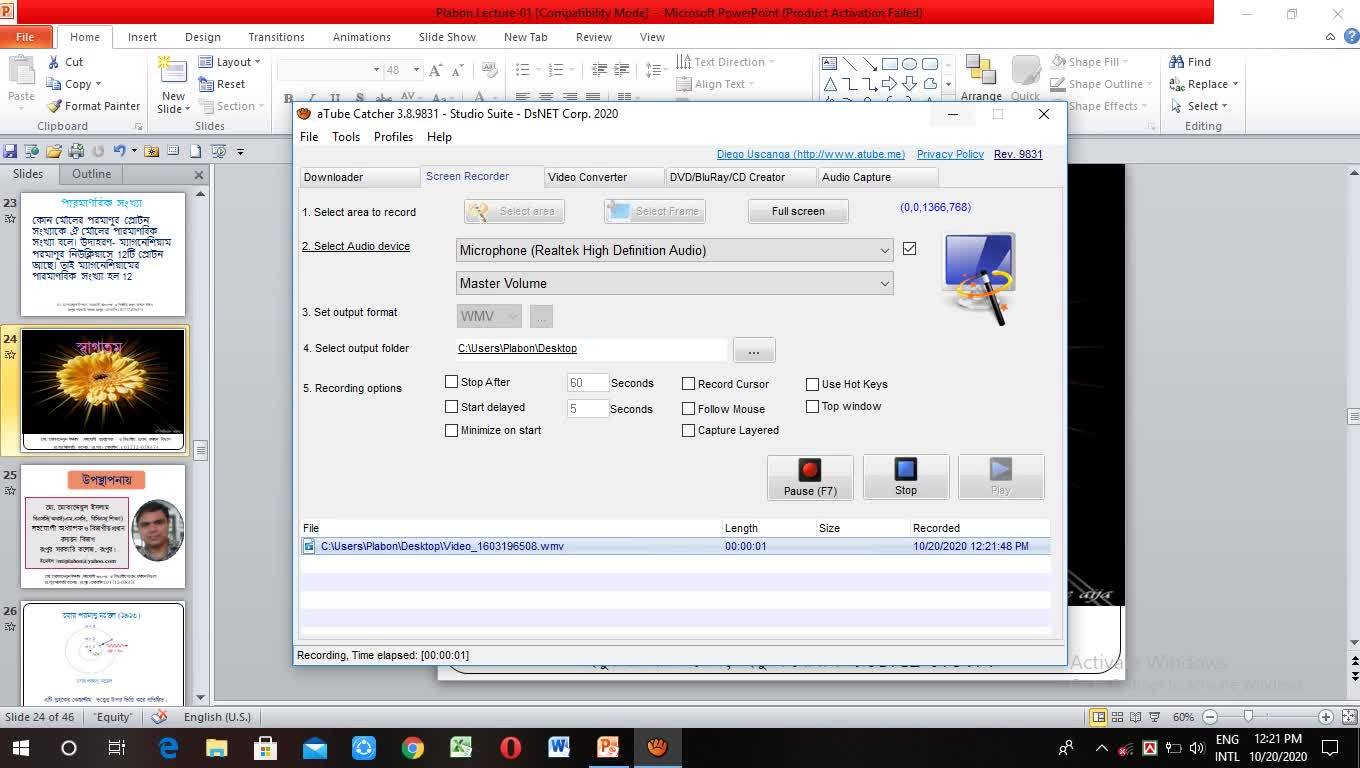This screenshot has height=768, width=1360.
Task: Click the Save icon in Quick Access toolbar
Action: click(x=10, y=151)
